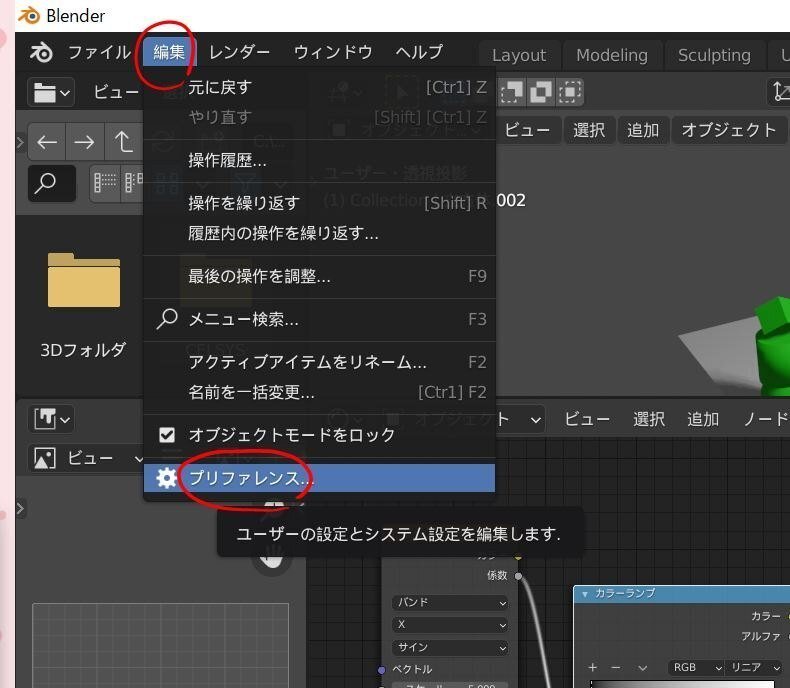Viewport: 790px width, 688px height.
Task: Collapse the カラーランプ node triangle
Action: pos(584,594)
